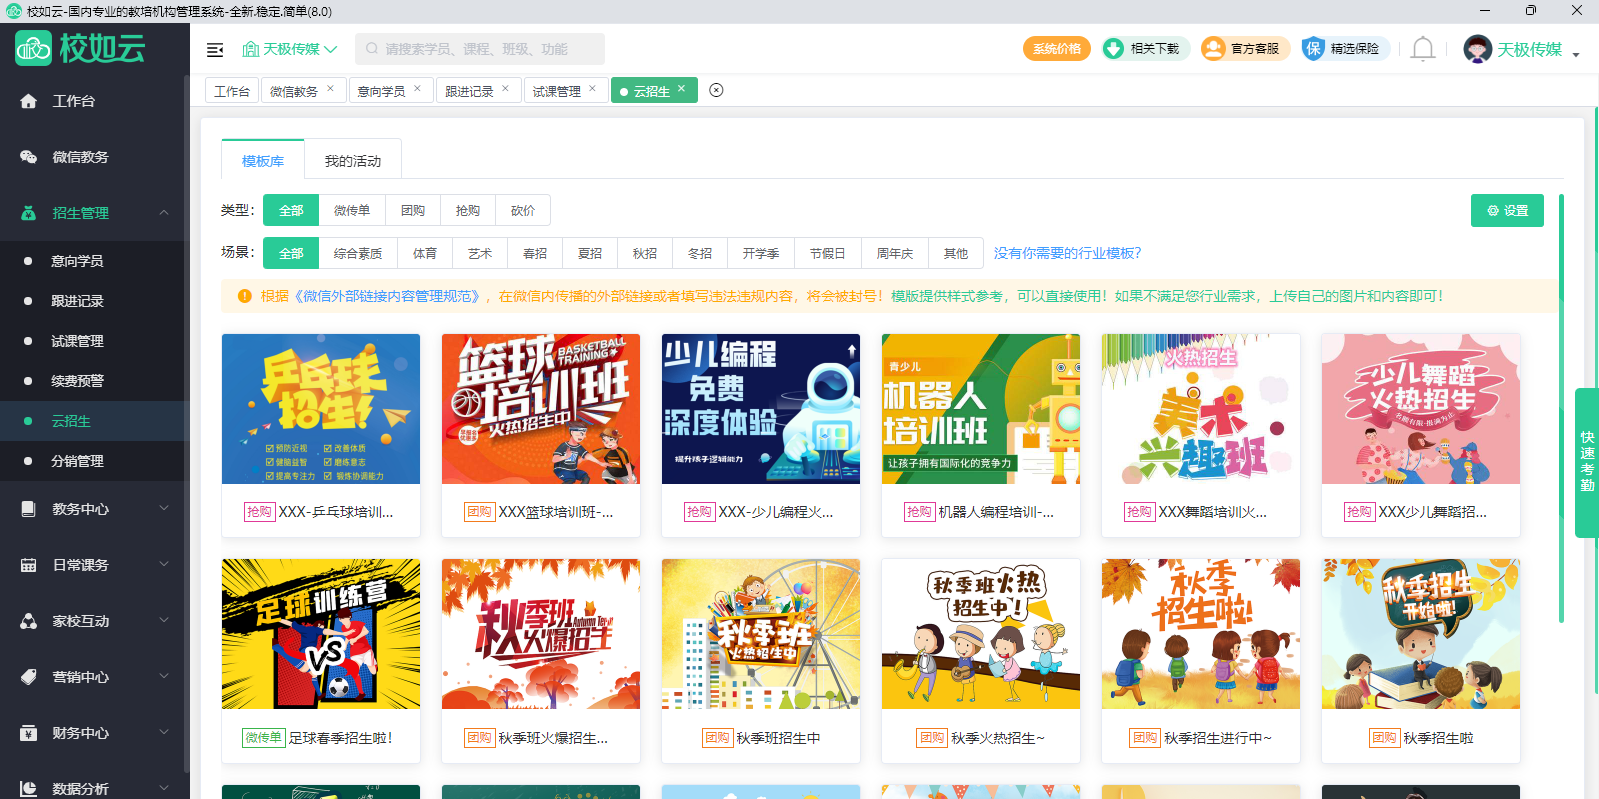Click the notification bell icon
Image resolution: width=1599 pixels, height=799 pixels.
click(x=1422, y=49)
